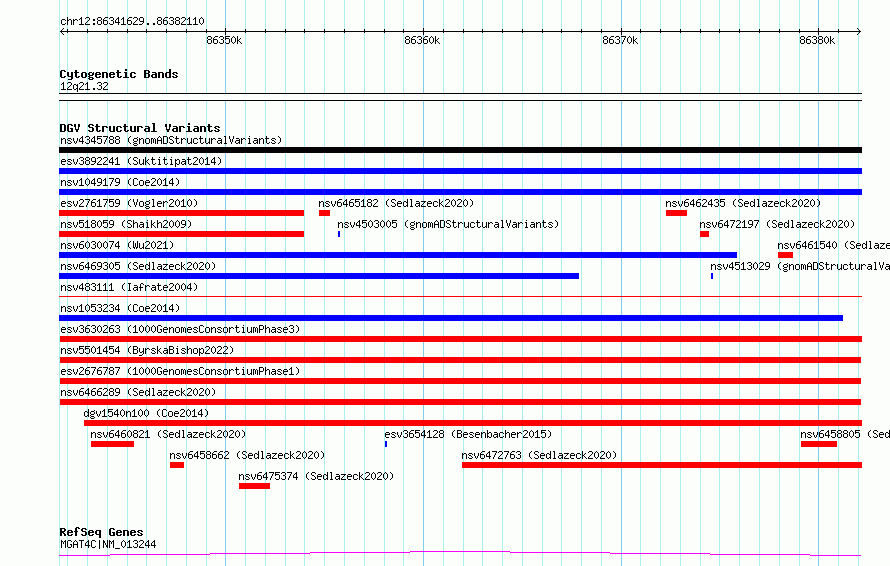Click the red dgv1540n100 variant bar
Image resolution: width=890 pixels, height=566 pixels.
[x=473, y=423]
